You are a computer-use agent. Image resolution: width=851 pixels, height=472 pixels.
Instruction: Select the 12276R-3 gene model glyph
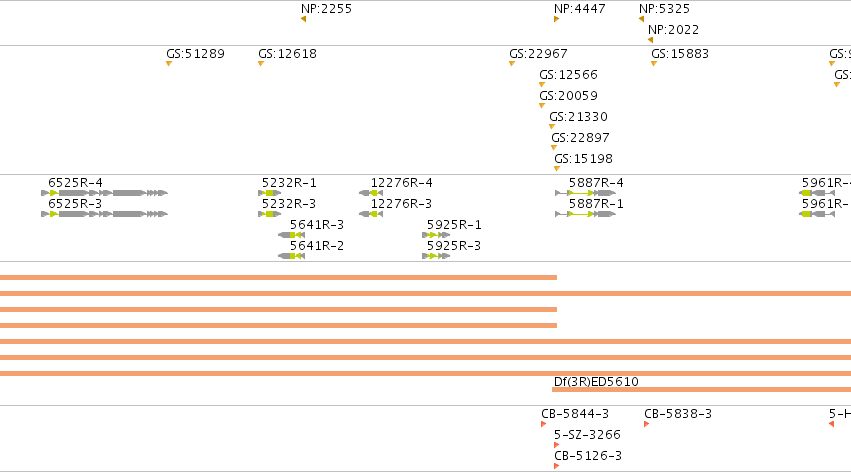[371, 214]
